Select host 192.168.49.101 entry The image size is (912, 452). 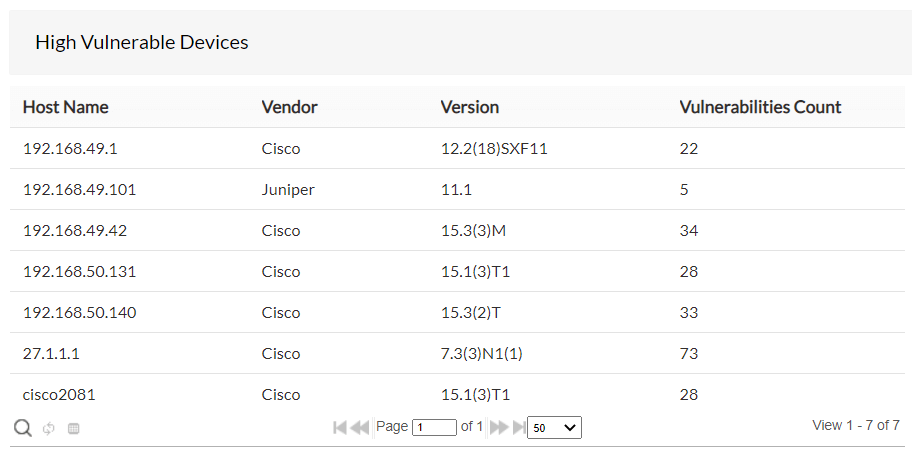[x=79, y=189]
